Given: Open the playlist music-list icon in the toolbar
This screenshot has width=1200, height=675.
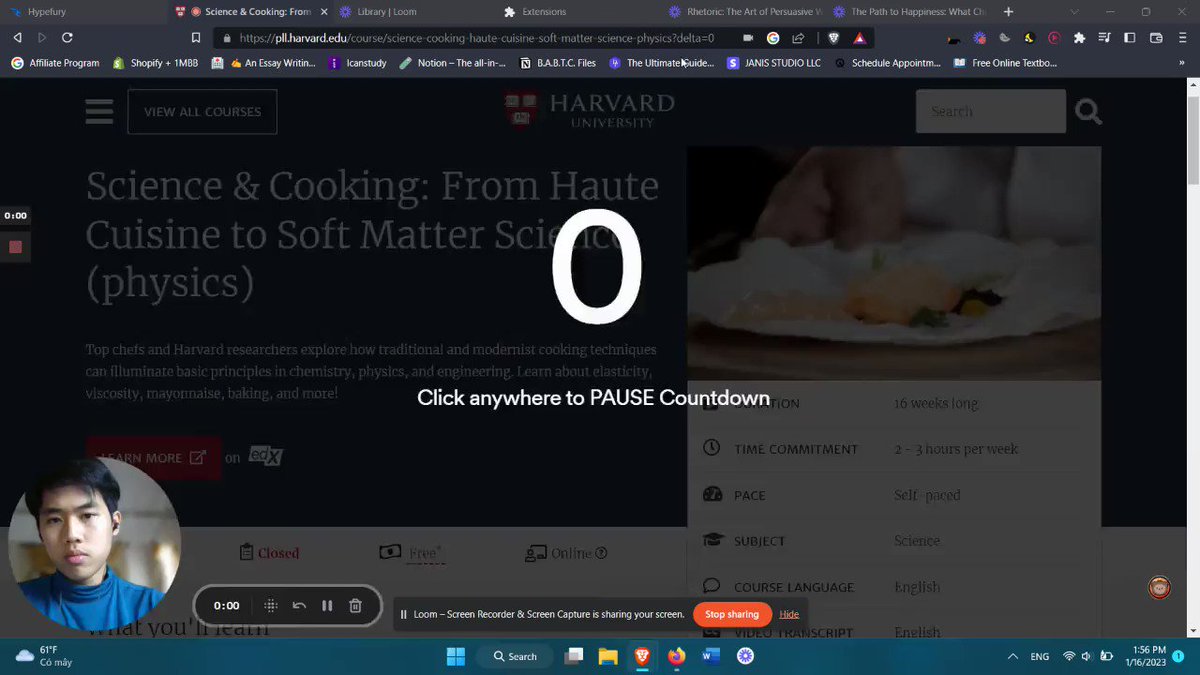Looking at the screenshot, I should tap(1104, 38).
